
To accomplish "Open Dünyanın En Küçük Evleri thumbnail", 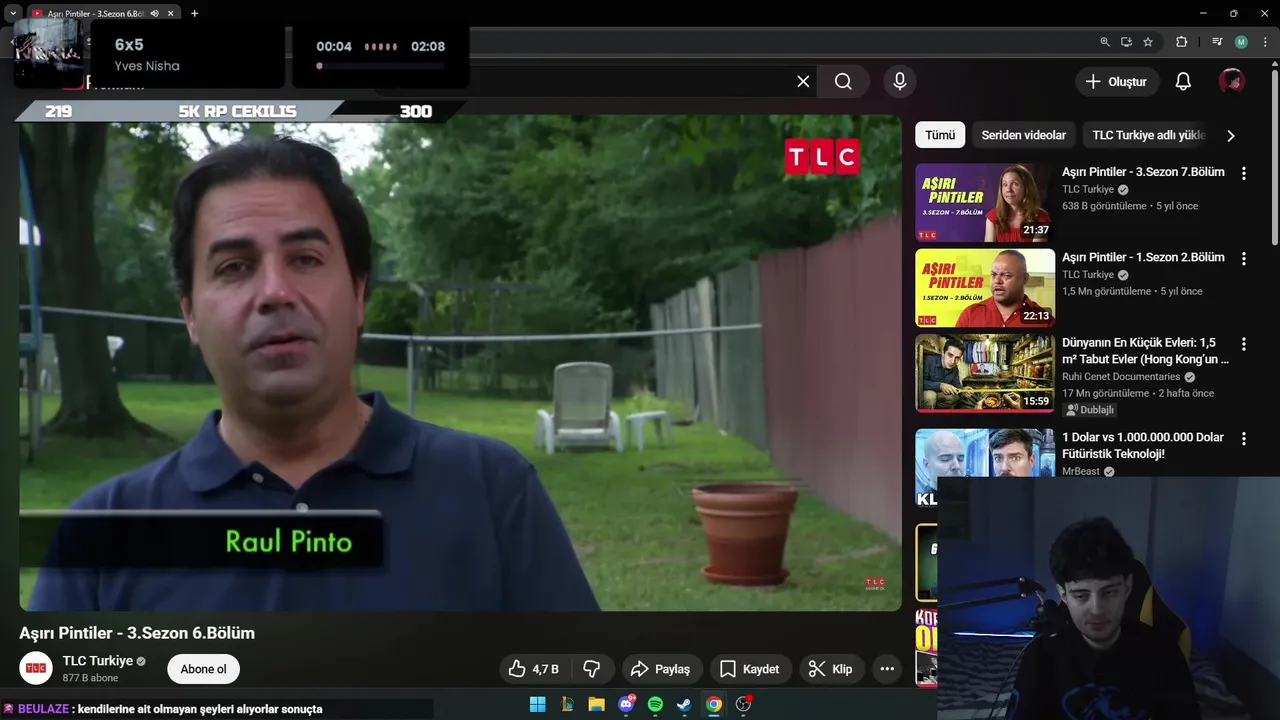I will pyautogui.click(x=985, y=373).
